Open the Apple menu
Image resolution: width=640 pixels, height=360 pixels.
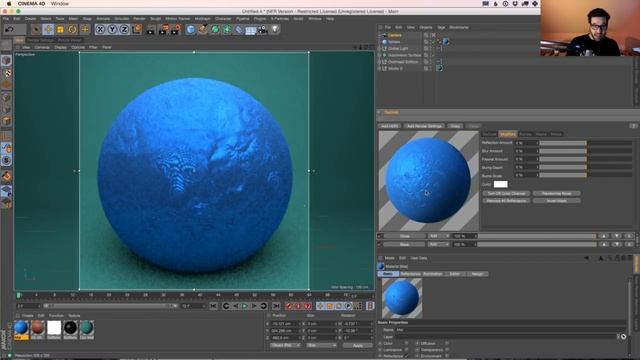point(9,4)
